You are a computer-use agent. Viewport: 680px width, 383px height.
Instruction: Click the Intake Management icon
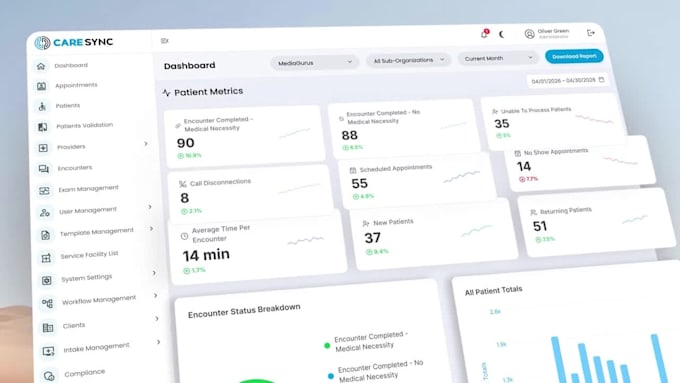coord(48,351)
